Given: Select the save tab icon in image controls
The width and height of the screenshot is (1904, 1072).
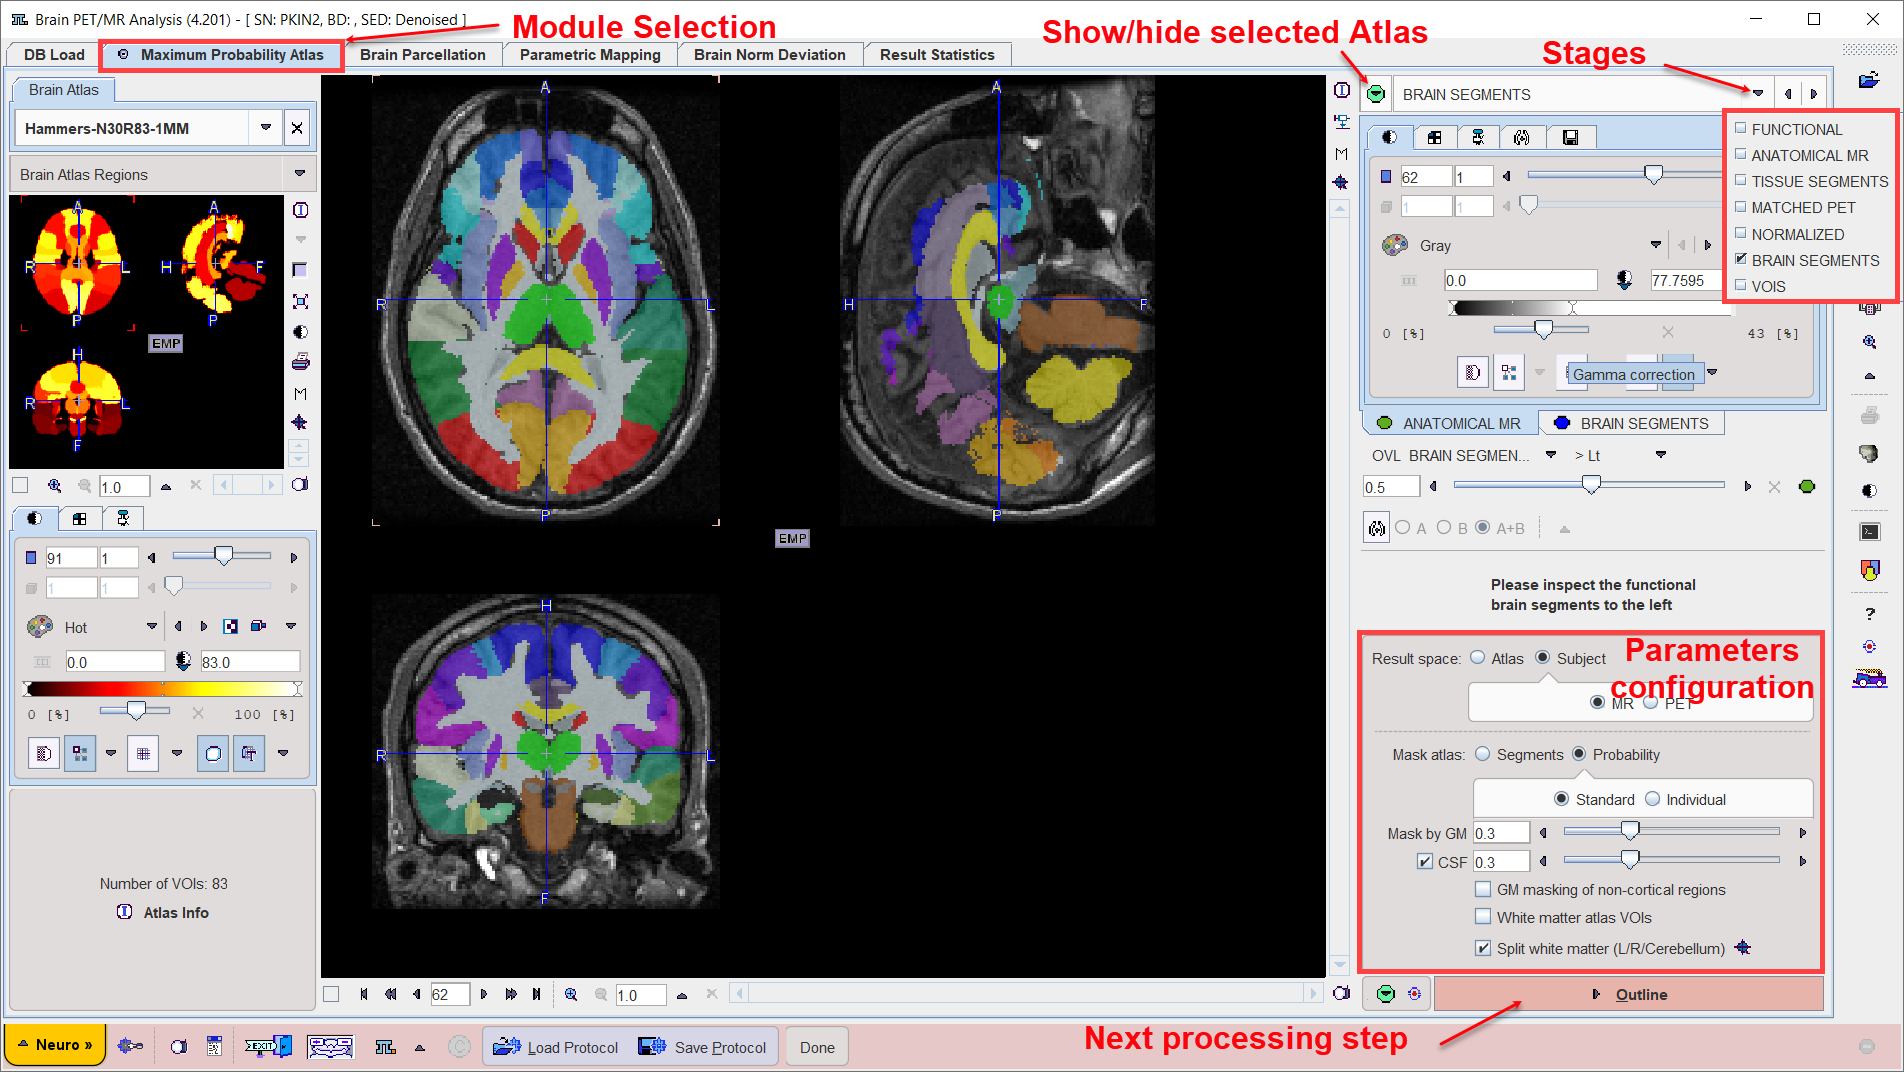Looking at the screenshot, I should click(1570, 137).
